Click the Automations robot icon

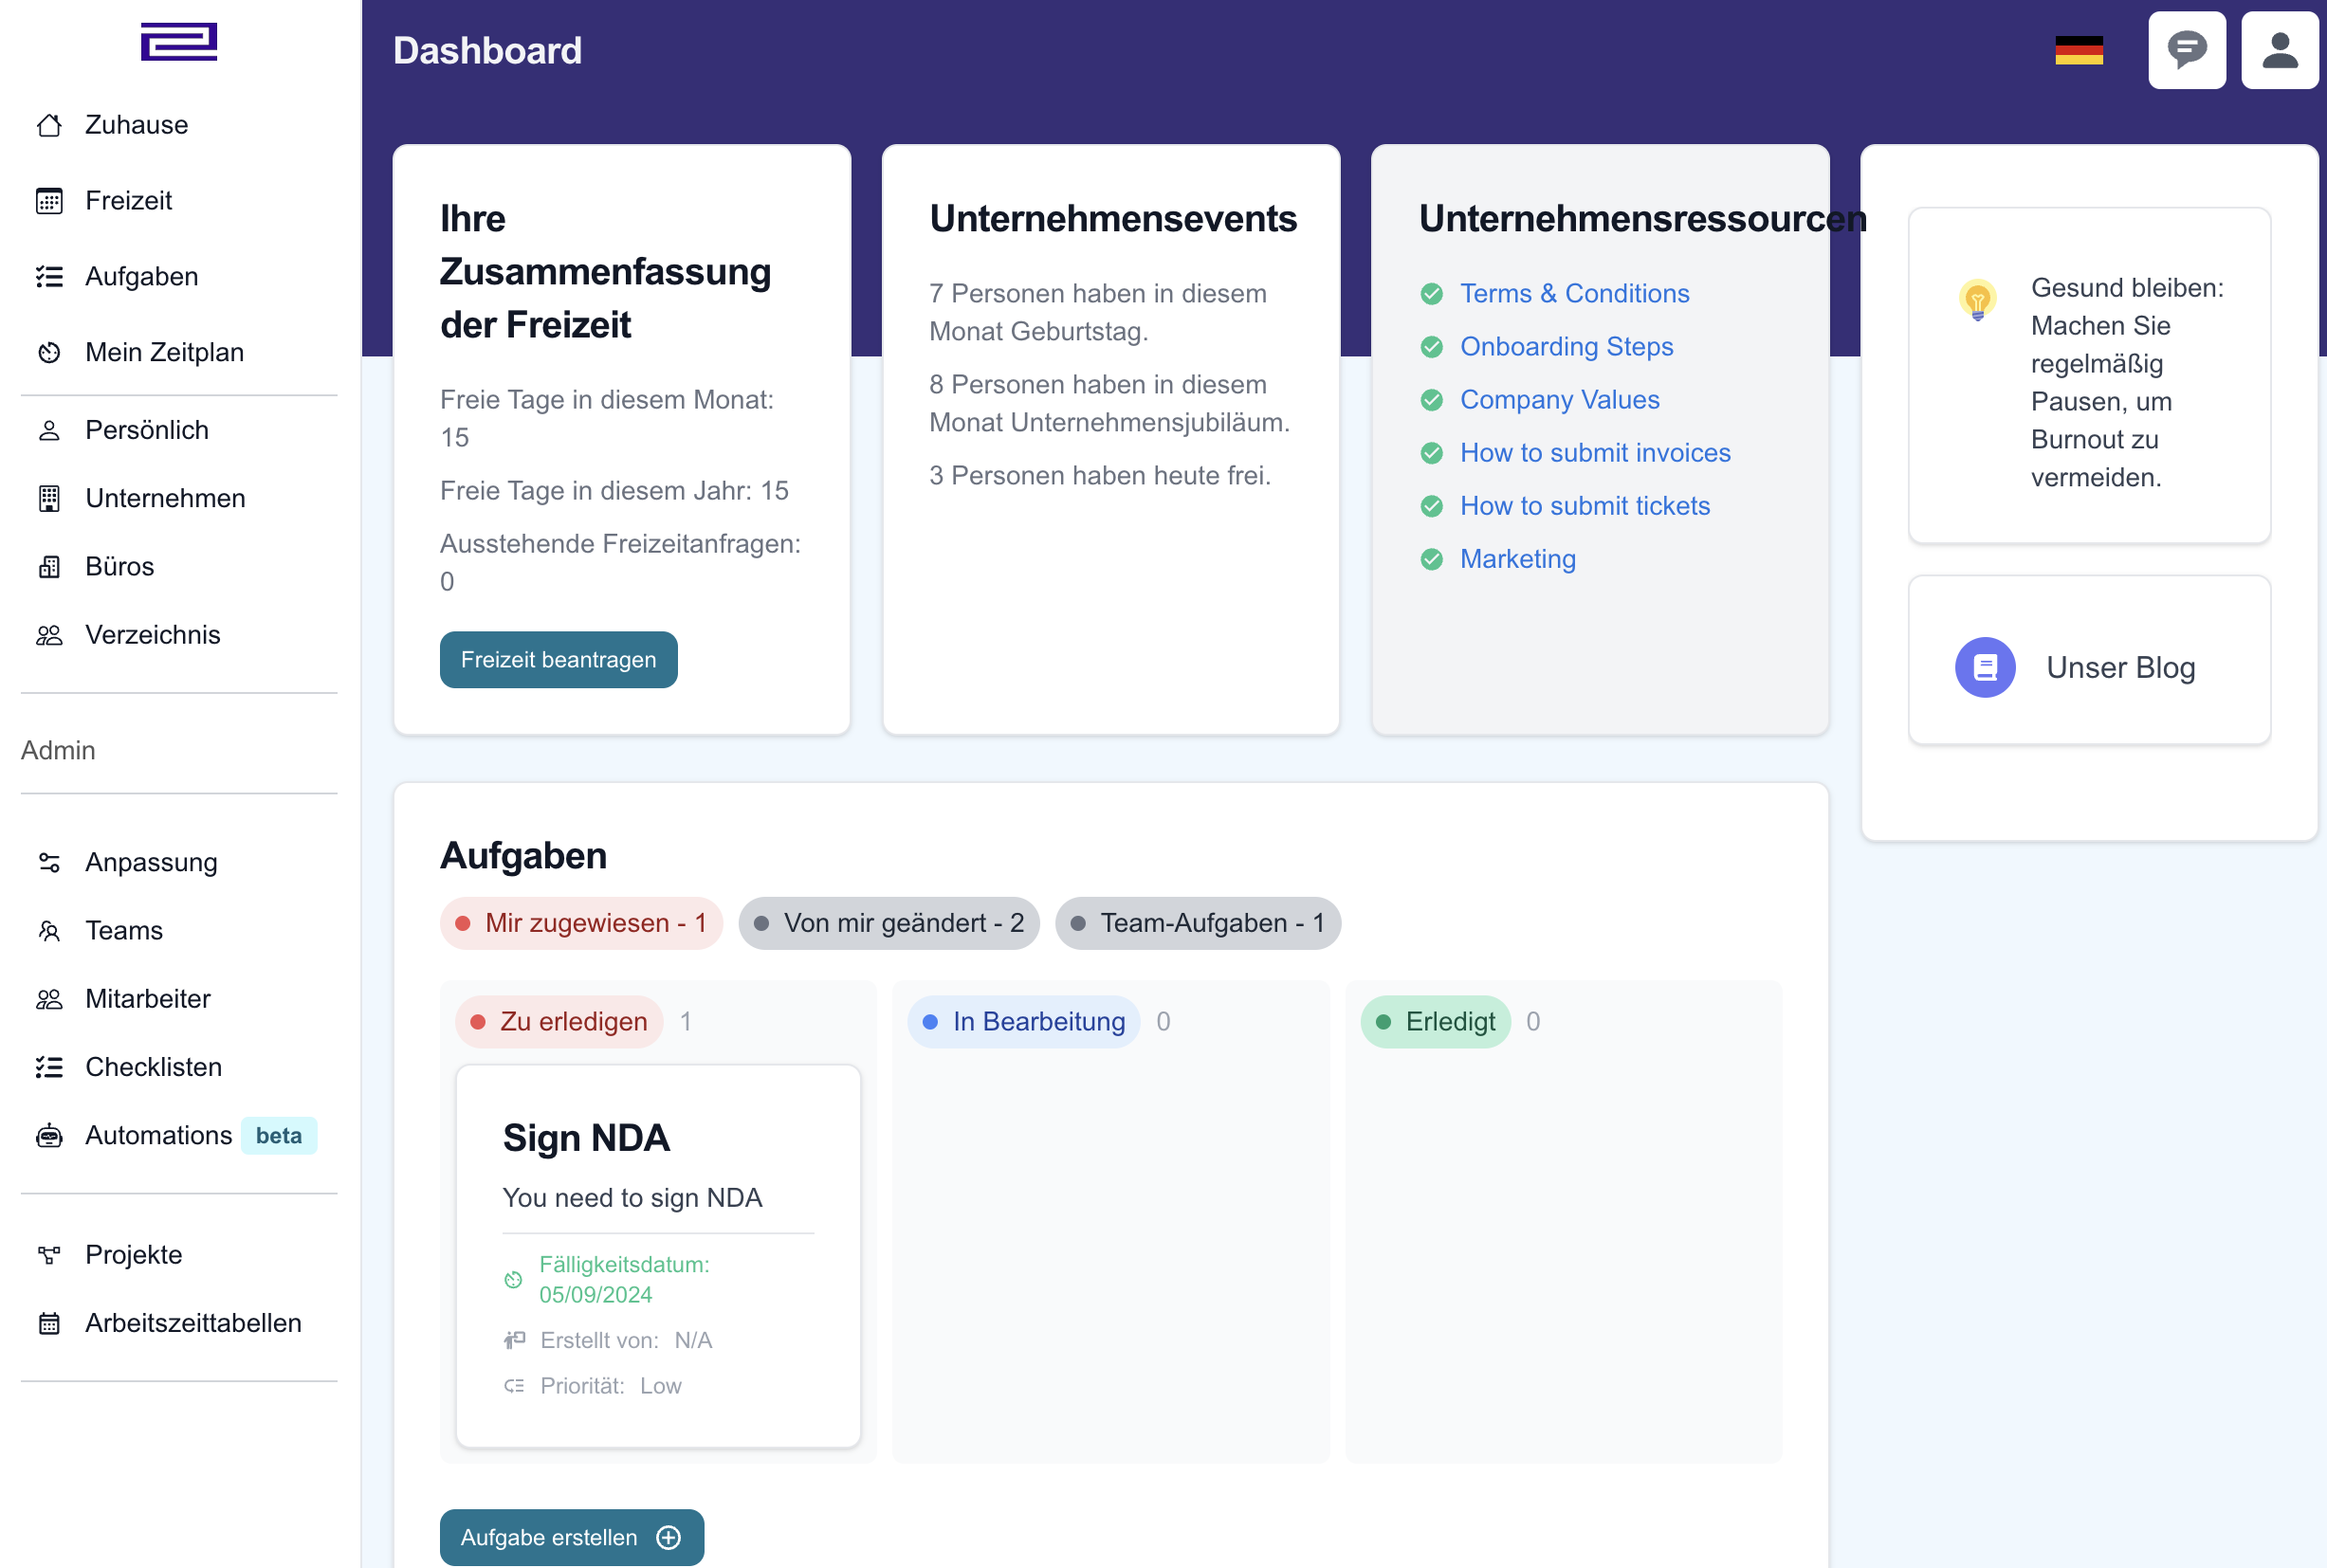click(x=49, y=1136)
